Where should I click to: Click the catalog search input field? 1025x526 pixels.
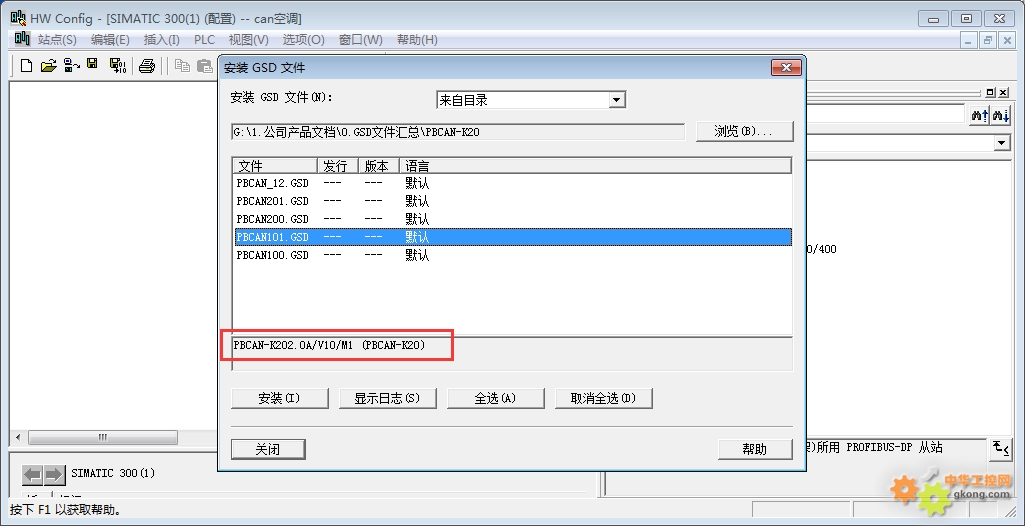tap(887, 115)
